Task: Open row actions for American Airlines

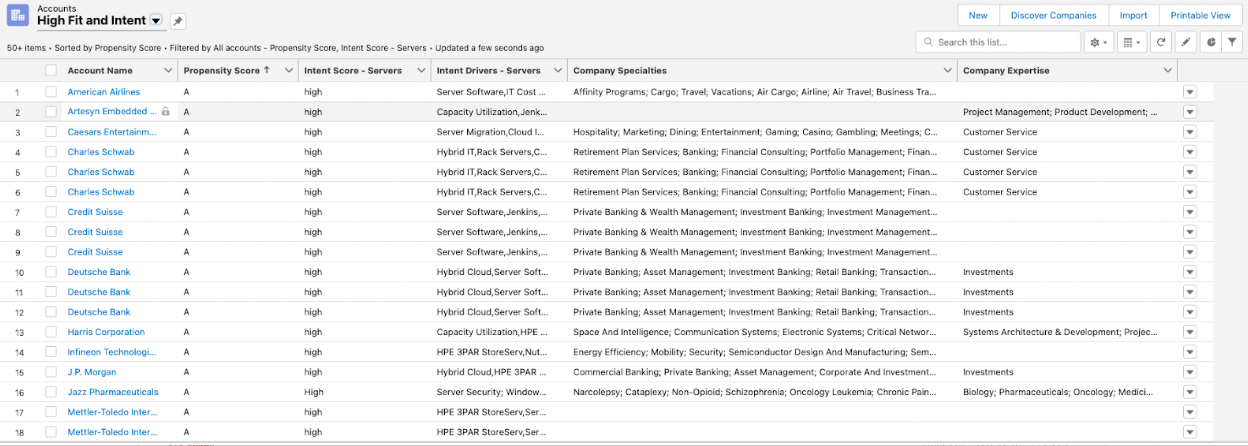Action: click(x=1189, y=92)
